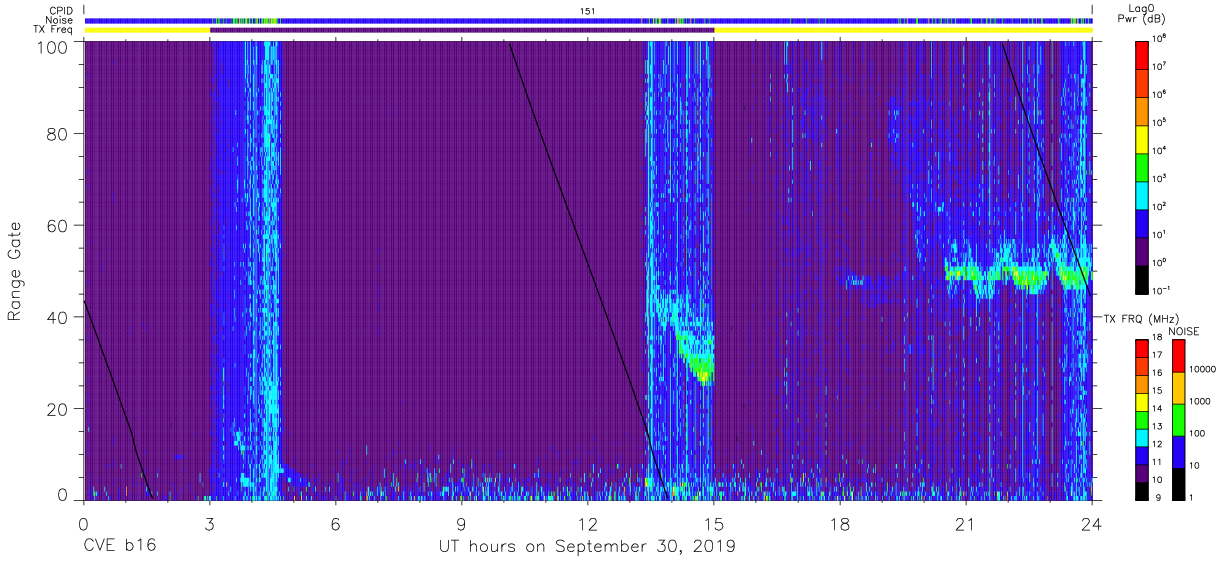Click the red top segment of the NOISE colorbar
This screenshot has height=567, width=1228.
coord(1178,355)
